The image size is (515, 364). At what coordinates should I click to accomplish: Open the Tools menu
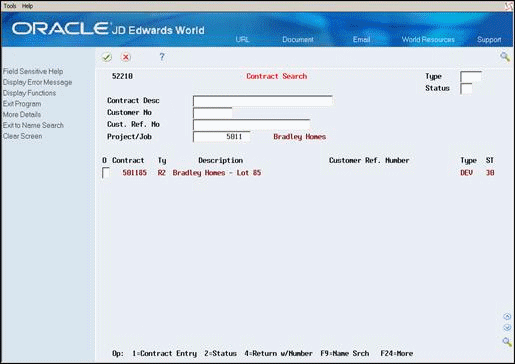10,6
